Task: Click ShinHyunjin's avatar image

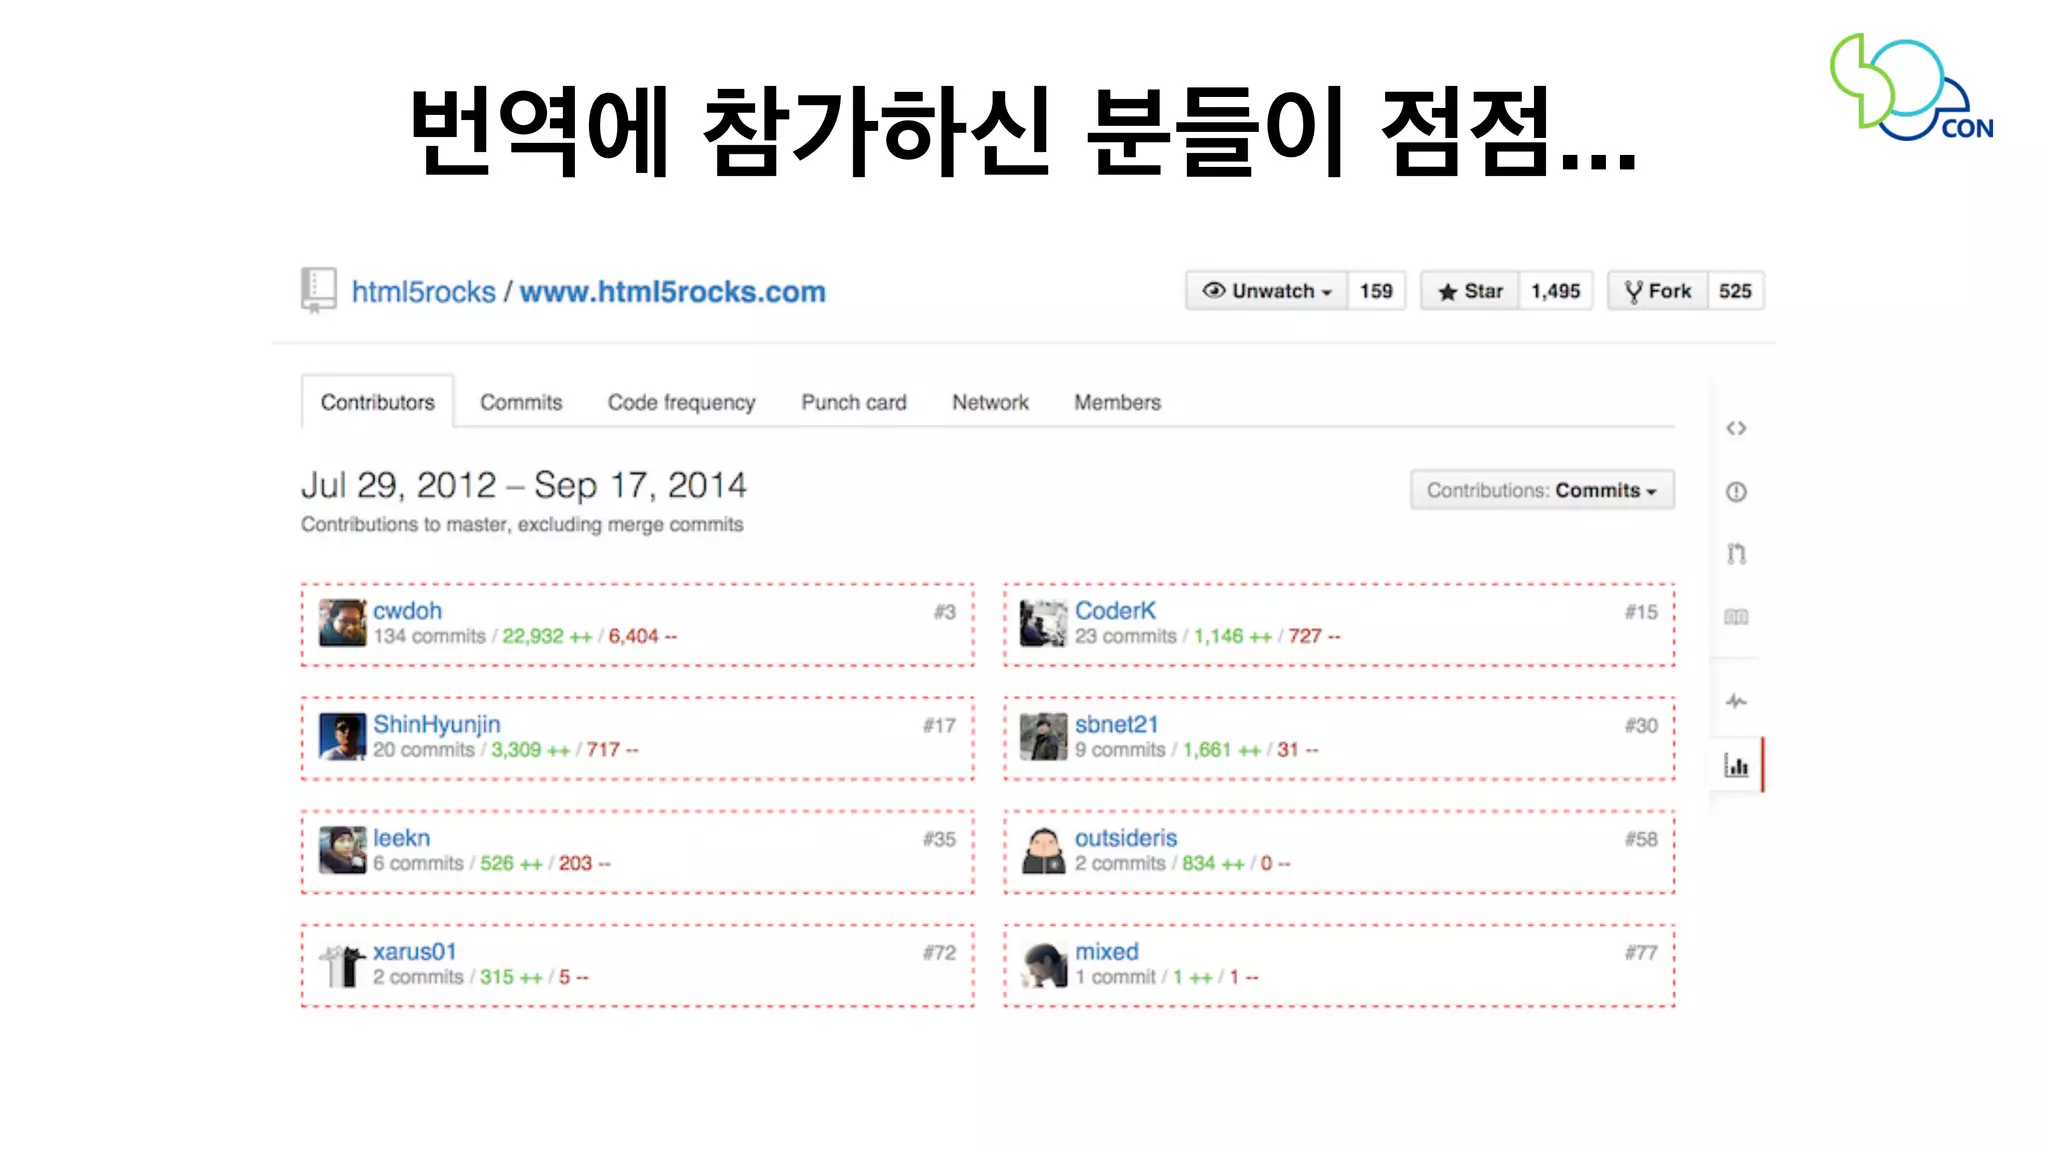Action: click(342, 737)
